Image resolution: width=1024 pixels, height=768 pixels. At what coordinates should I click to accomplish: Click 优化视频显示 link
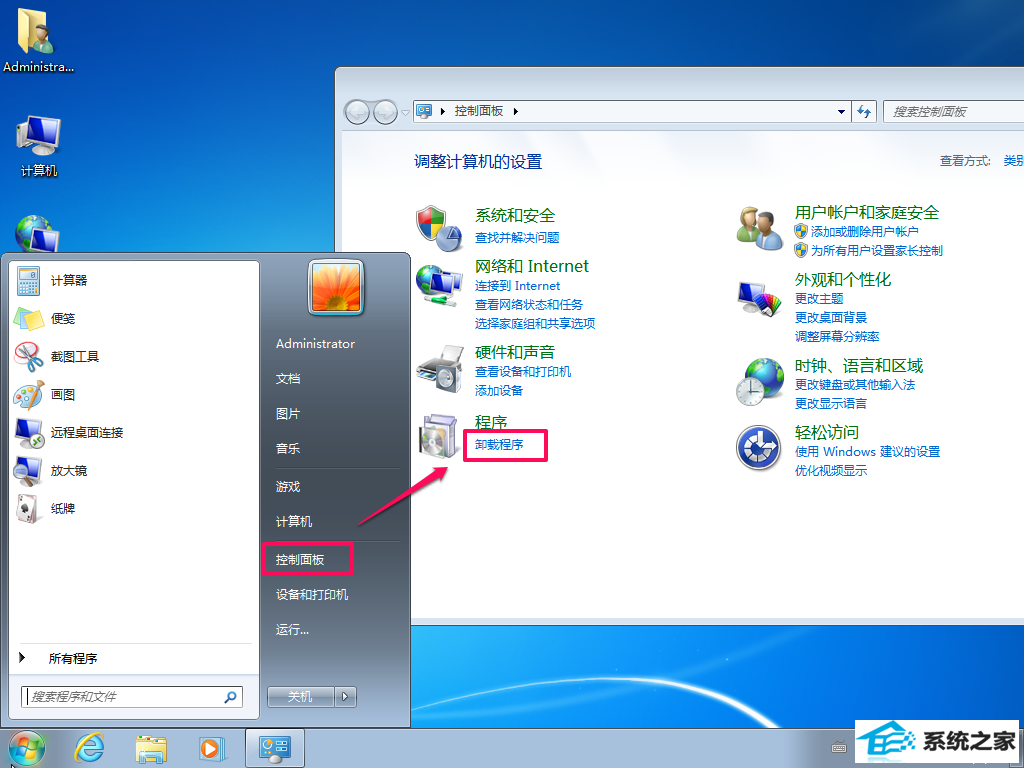(x=831, y=470)
